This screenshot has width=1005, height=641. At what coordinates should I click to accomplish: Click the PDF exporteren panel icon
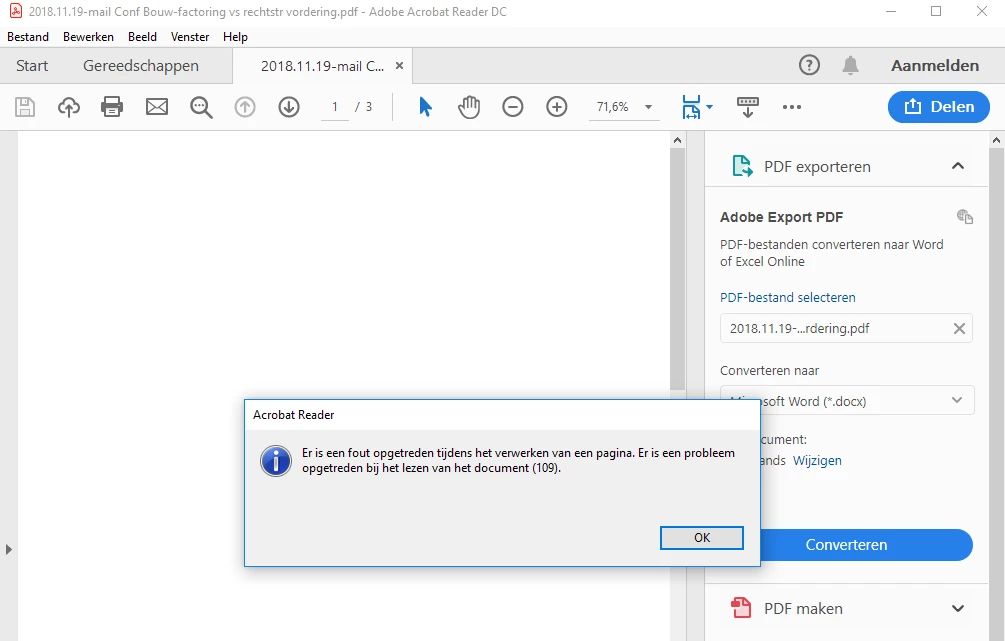742,166
